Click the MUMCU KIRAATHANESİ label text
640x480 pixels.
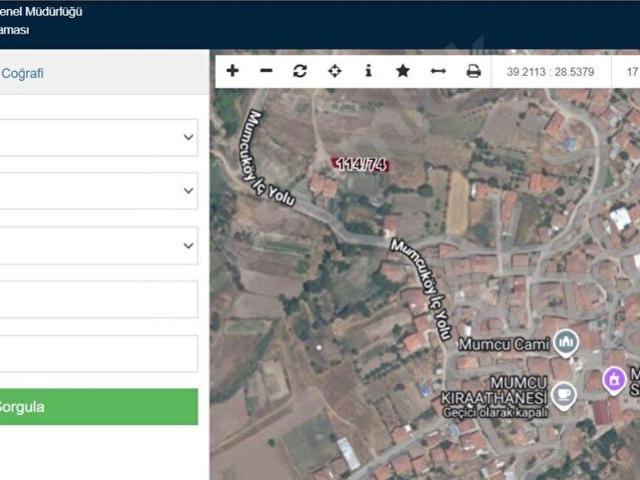(x=494, y=390)
